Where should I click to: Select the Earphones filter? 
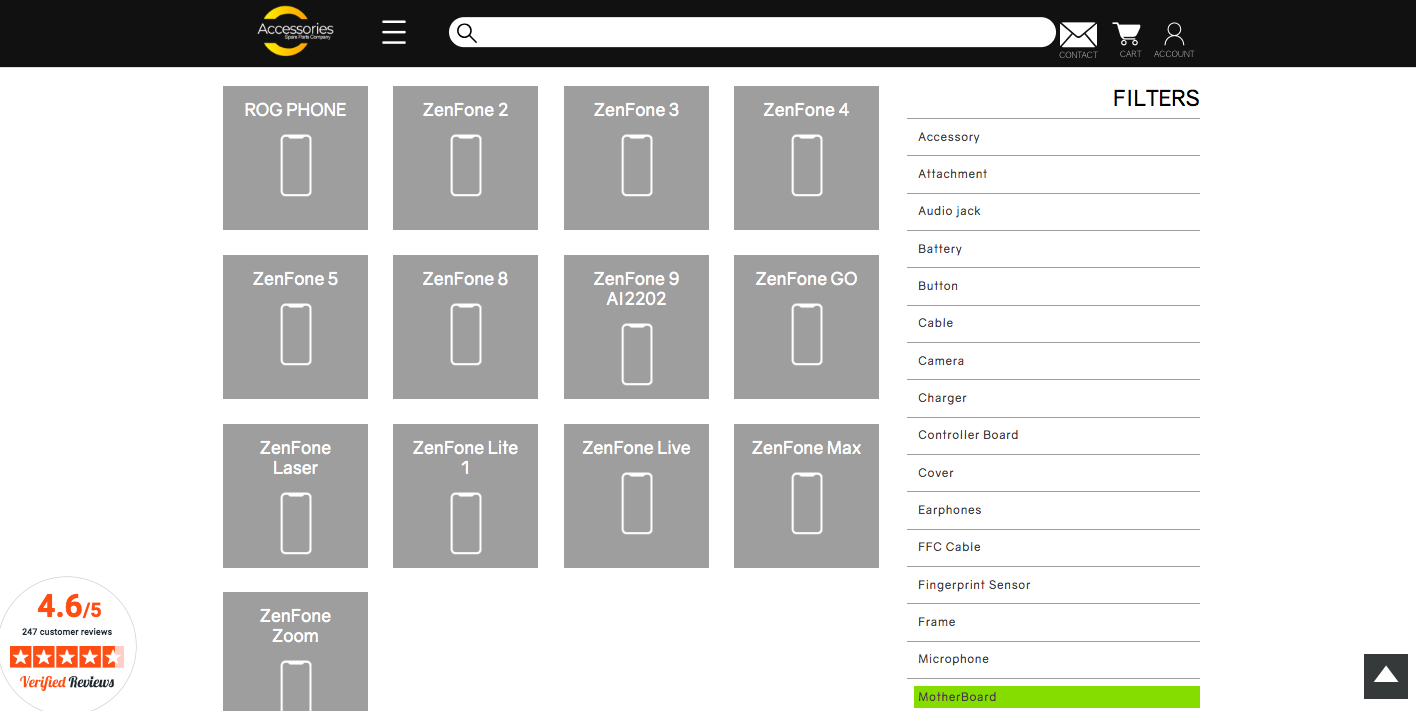coord(1053,510)
